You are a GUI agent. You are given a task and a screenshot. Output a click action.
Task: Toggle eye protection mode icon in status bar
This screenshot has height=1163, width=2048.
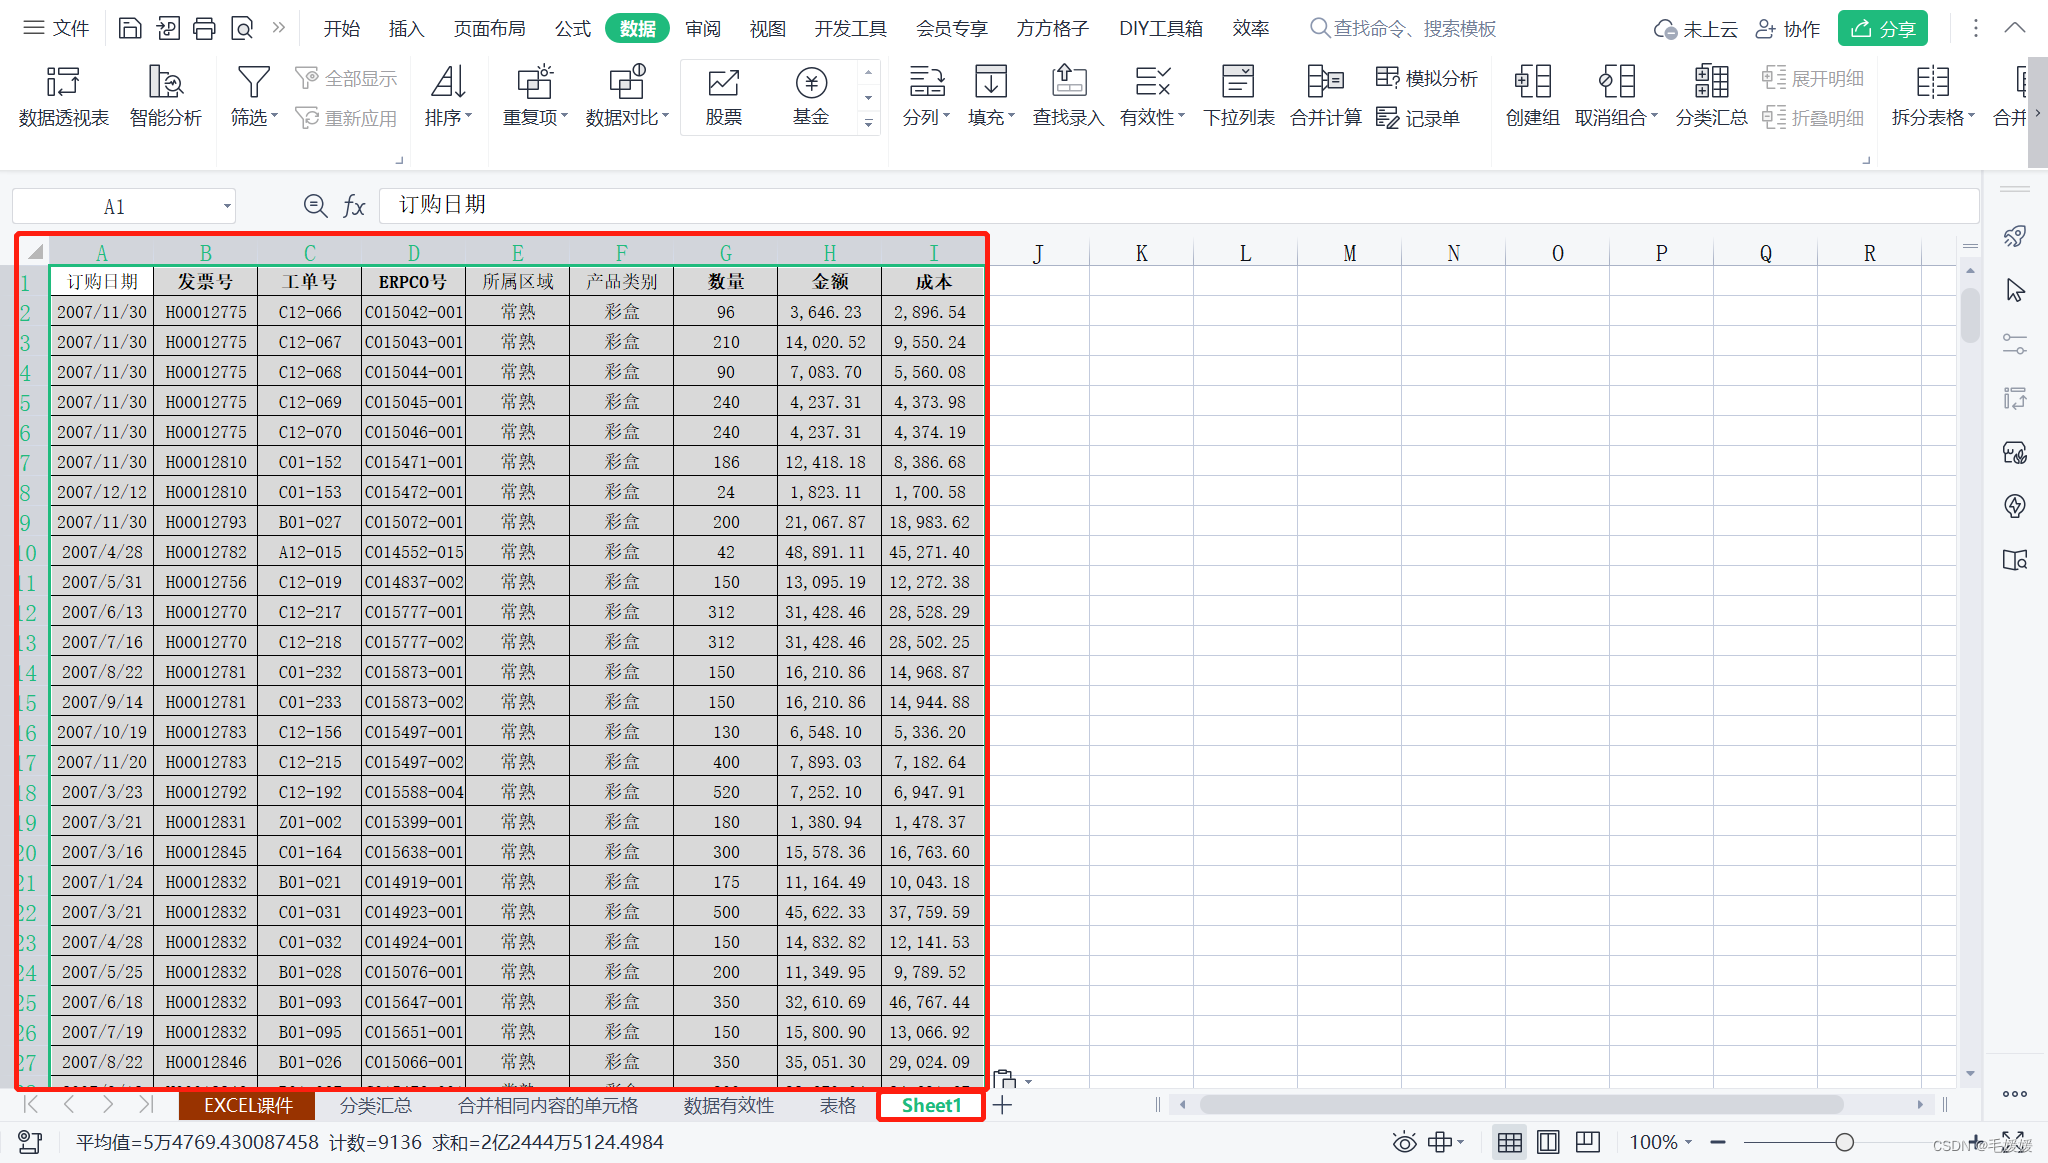coord(1404,1142)
